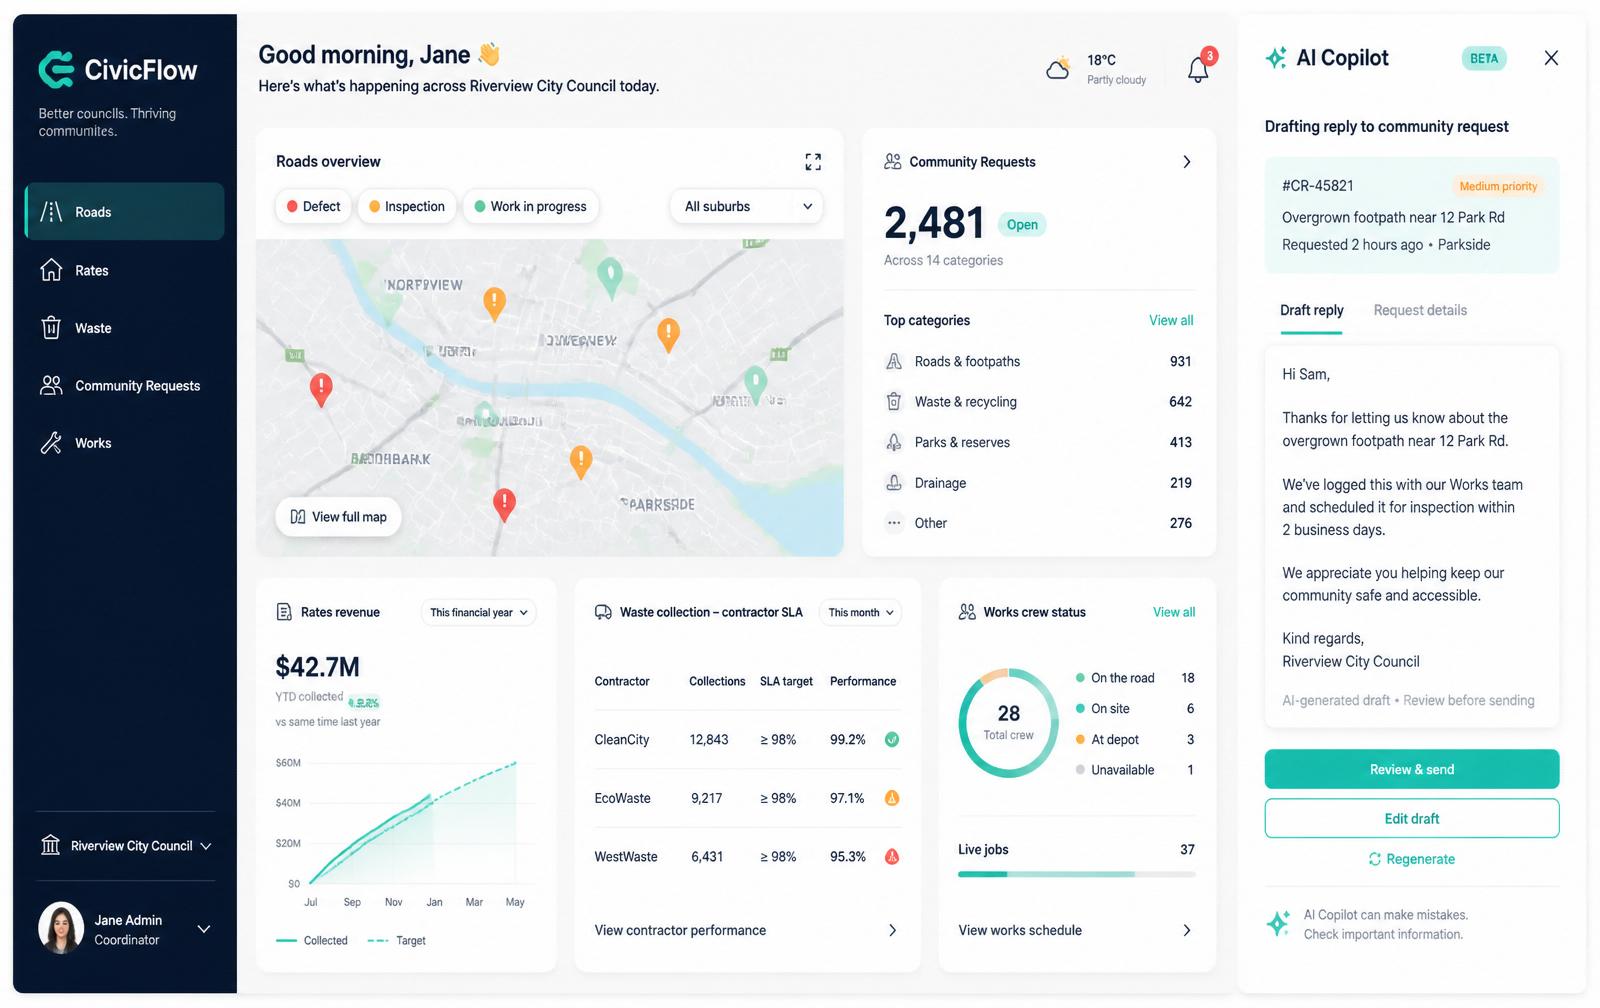Click the red defect pin near Parkside
The width and height of the screenshot is (1600, 1008).
pyautogui.click(x=504, y=505)
